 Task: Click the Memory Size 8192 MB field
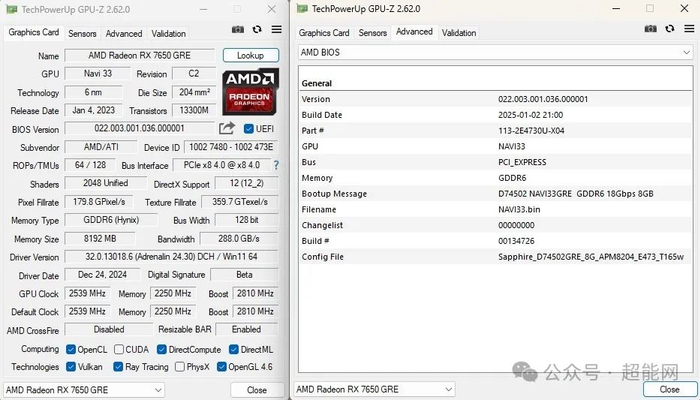click(100, 239)
